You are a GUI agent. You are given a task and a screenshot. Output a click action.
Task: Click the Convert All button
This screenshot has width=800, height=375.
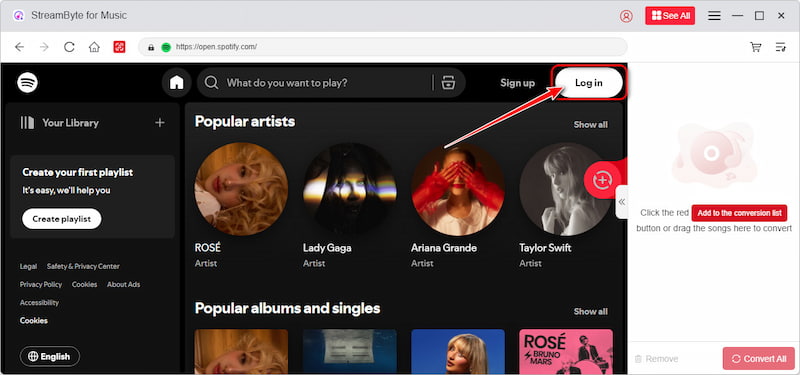(x=759, y=359)
